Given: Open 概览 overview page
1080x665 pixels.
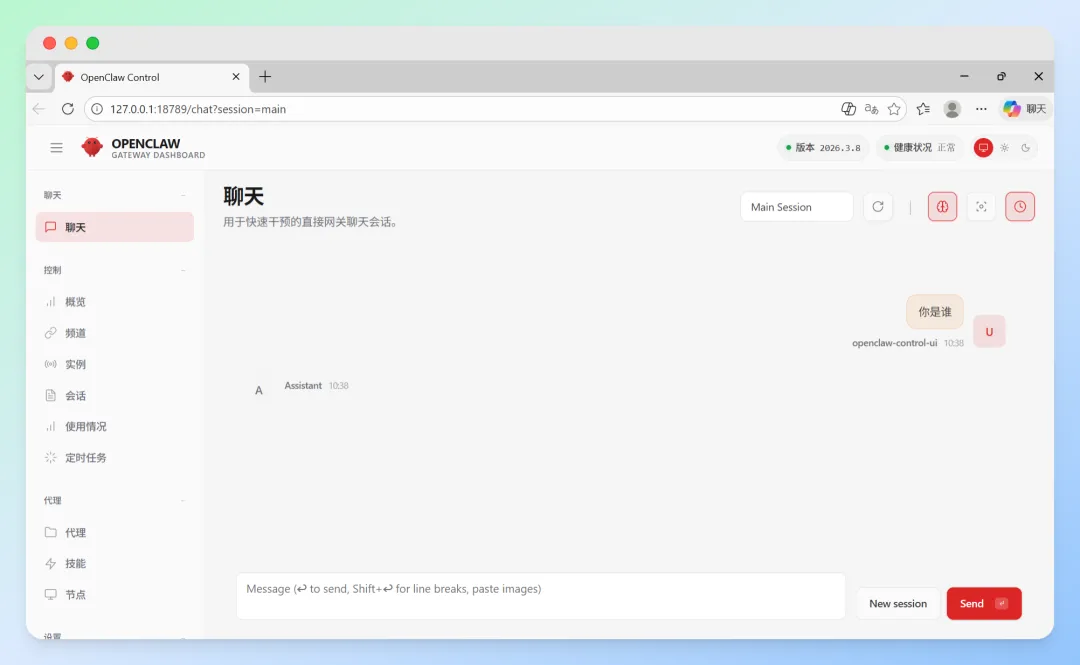Looking at the screenshot, I should (114, 302).
